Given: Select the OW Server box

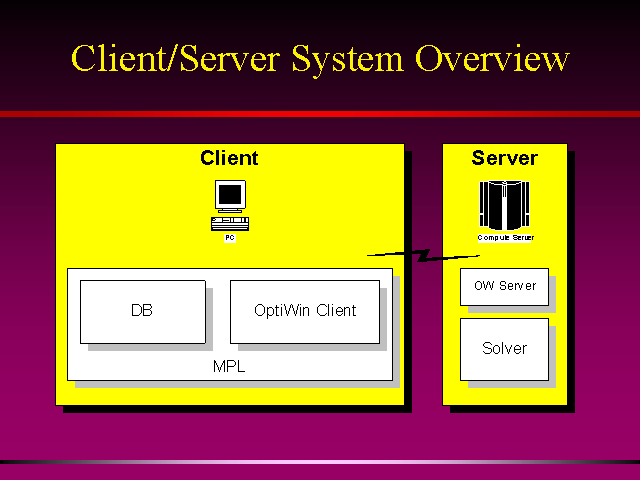Looking at the screenshot, I should tap(504, 286).
